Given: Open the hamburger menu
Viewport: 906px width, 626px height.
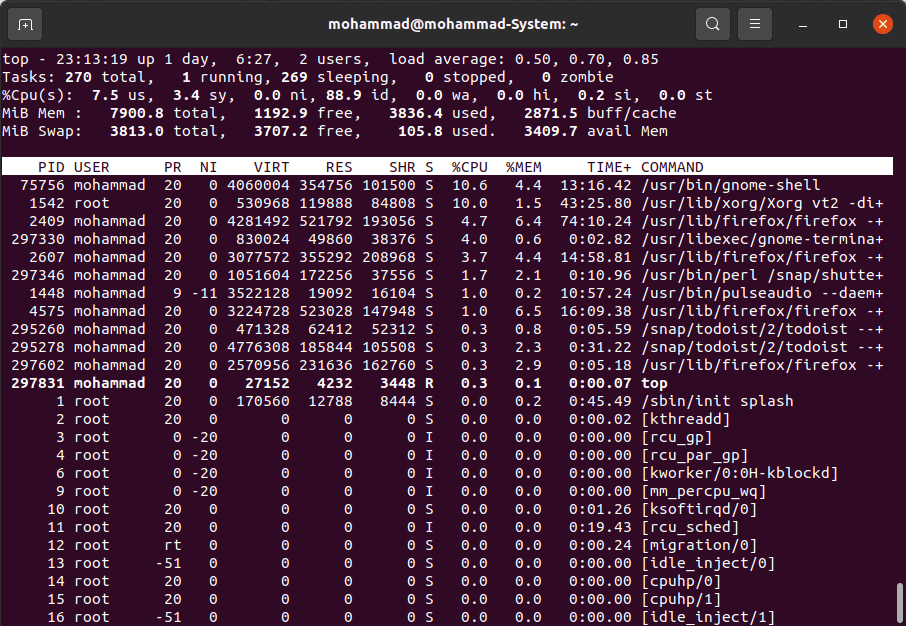Looking at the screenshot, I should pos(755,23).
